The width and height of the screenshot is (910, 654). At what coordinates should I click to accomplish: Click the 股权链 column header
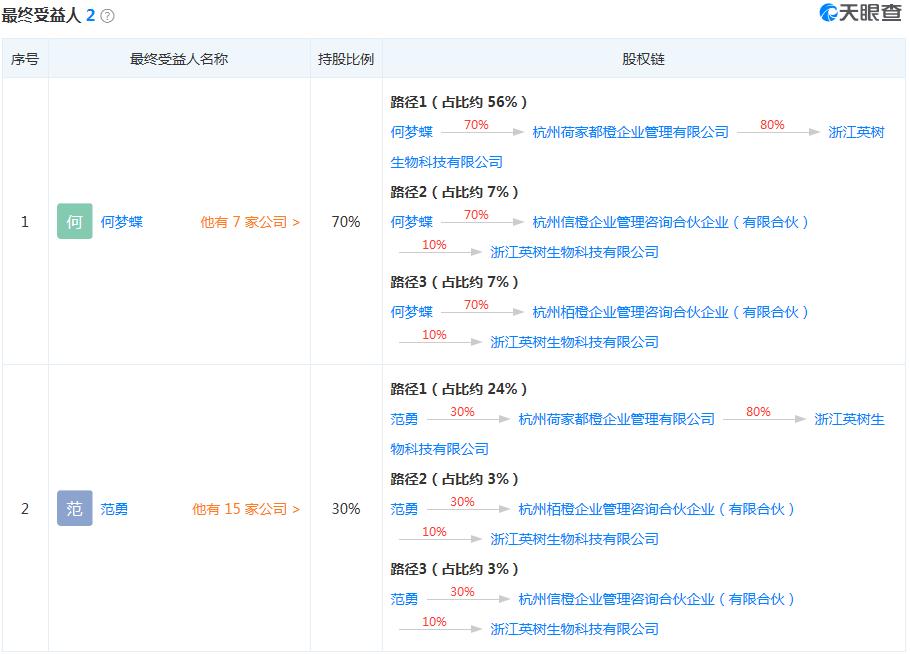pos(644,58)
